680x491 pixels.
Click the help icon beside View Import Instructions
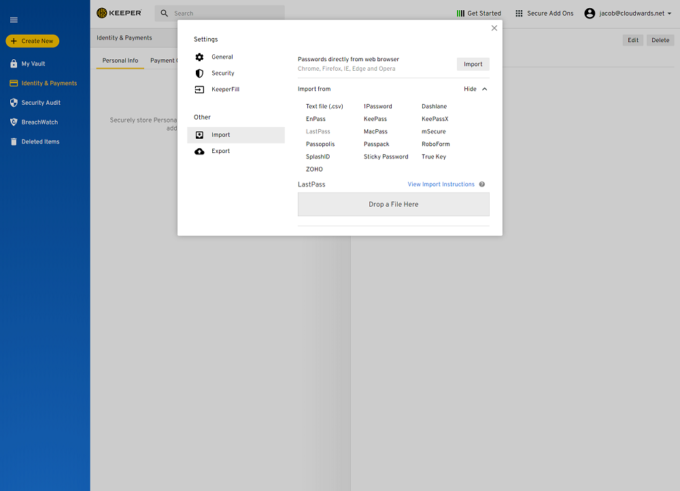[482, 184]
